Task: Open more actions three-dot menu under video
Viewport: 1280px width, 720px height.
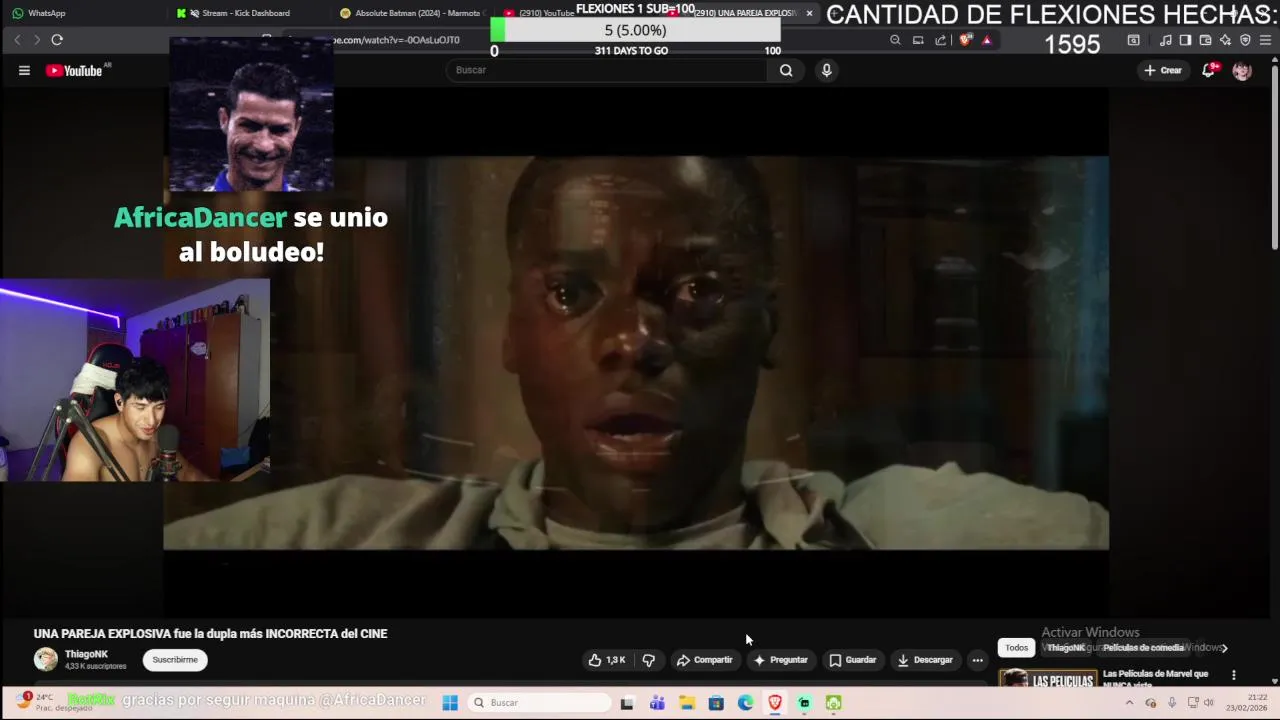Action: coord(978,660)
